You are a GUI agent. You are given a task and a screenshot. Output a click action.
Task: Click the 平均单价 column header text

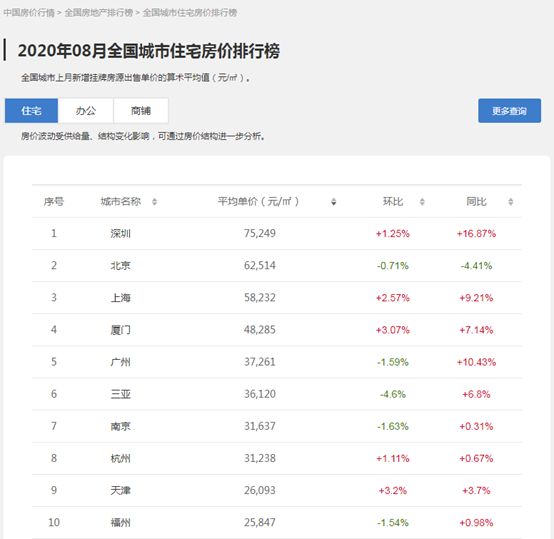pos(258,202)
